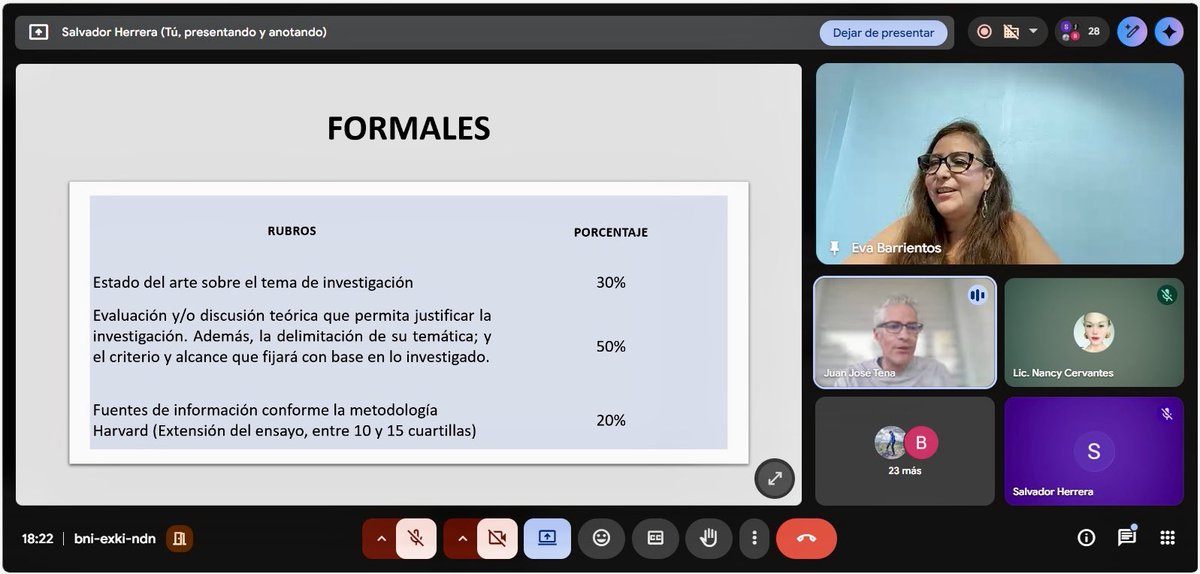This screenshot has height=574, width=1200.
Task: Click muted mic icon on Nancy Cervantes tile
Action: (1166, 295)
